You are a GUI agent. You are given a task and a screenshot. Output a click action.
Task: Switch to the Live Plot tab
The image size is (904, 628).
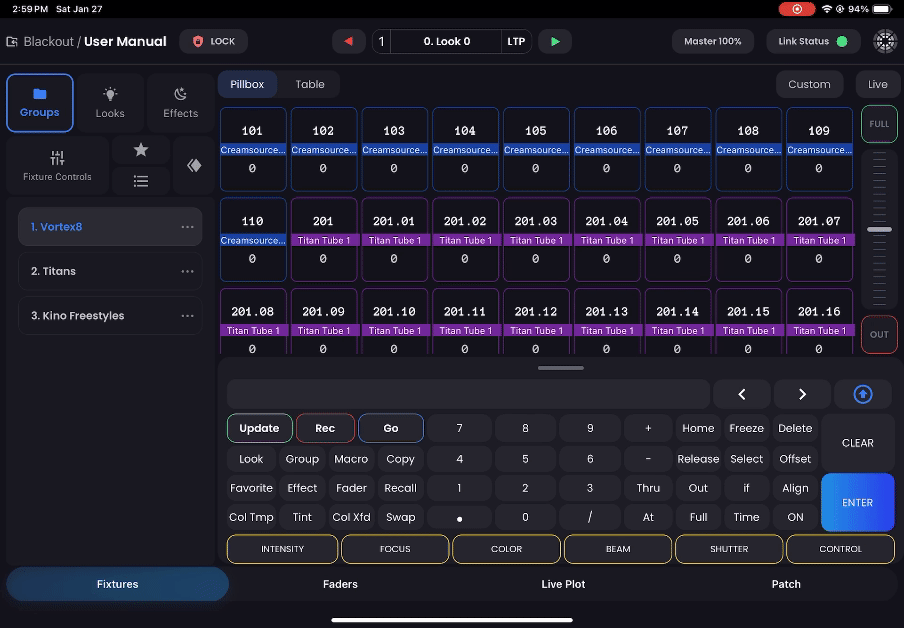[x=563, y=584]
